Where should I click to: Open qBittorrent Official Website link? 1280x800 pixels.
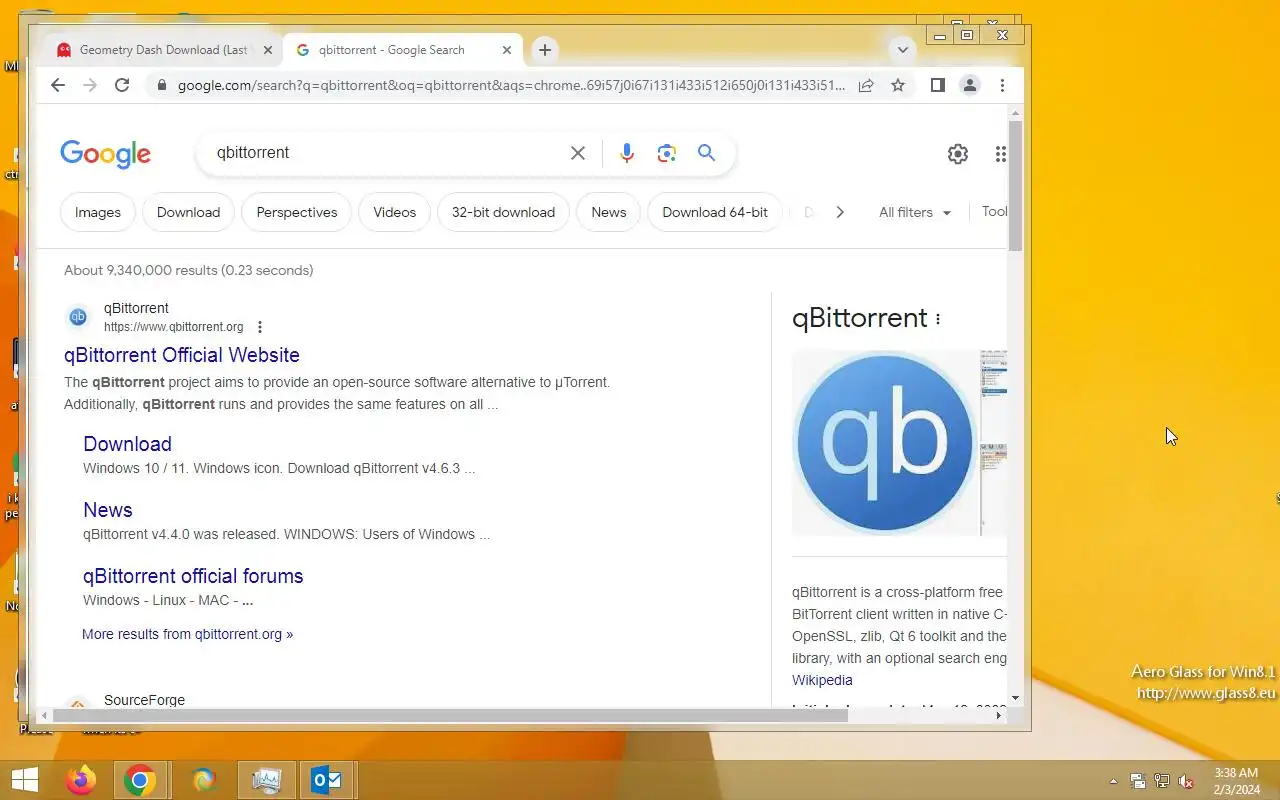182,355
